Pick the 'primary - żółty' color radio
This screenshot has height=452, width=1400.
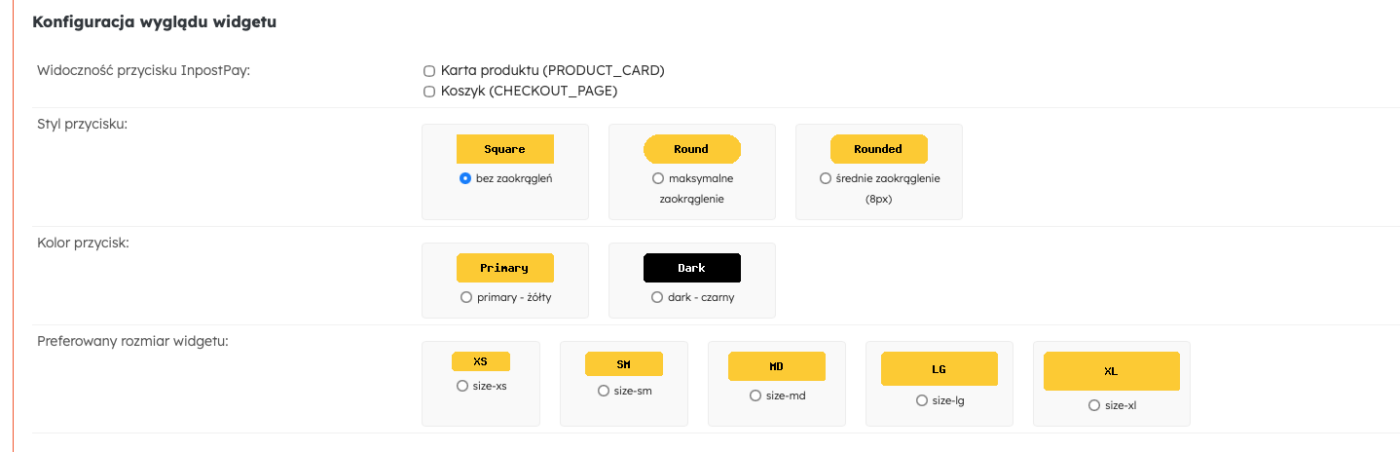pos(466,297)
